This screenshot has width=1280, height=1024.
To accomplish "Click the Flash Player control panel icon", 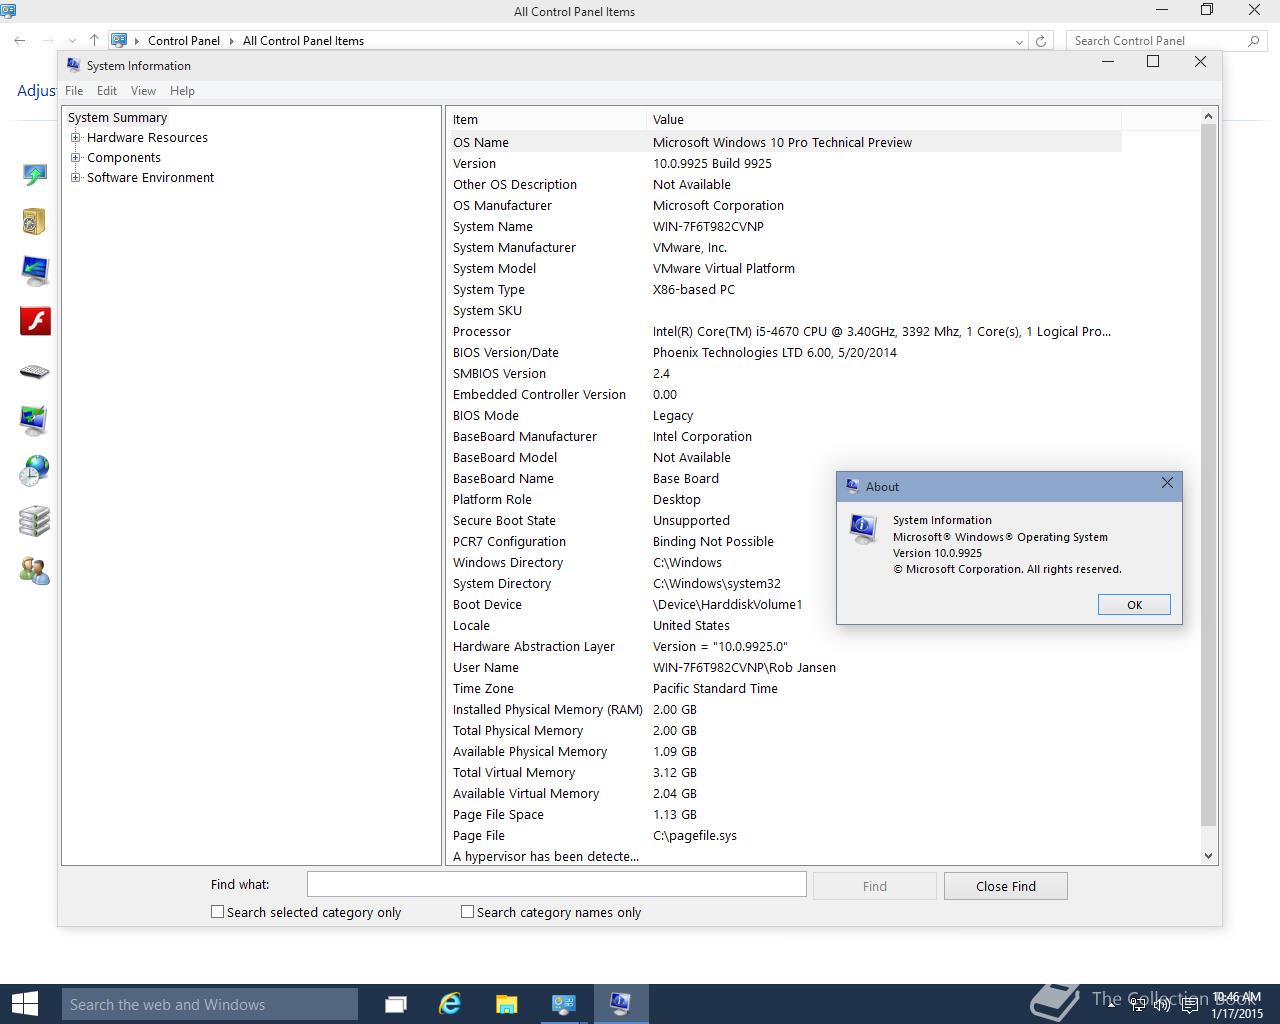I will [x=35, y=321].
